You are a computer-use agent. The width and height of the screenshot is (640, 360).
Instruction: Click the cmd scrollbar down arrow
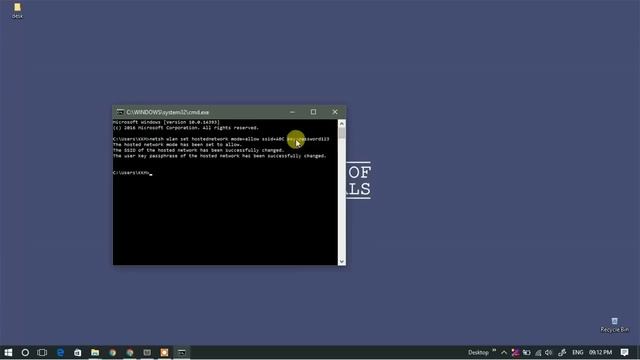[342, 261]
